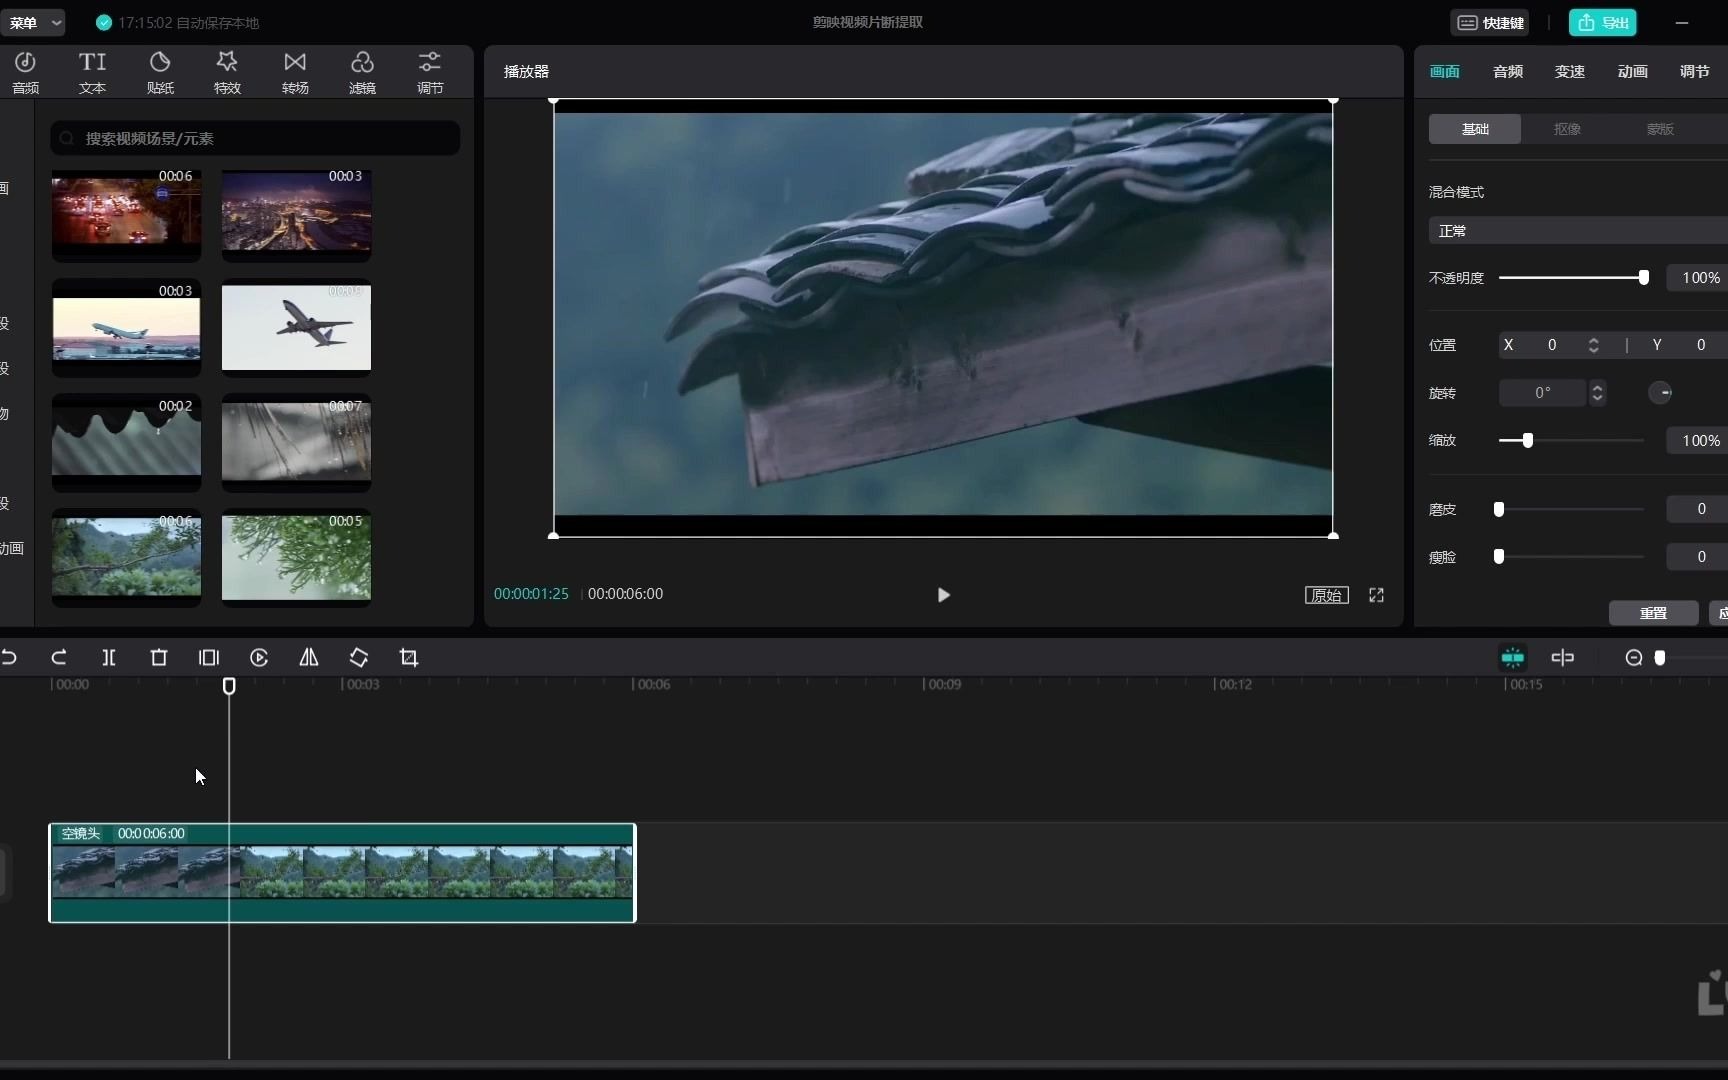Select the 基础 sub-tab
The image size is (1728, 1080).
point(1475,129)
